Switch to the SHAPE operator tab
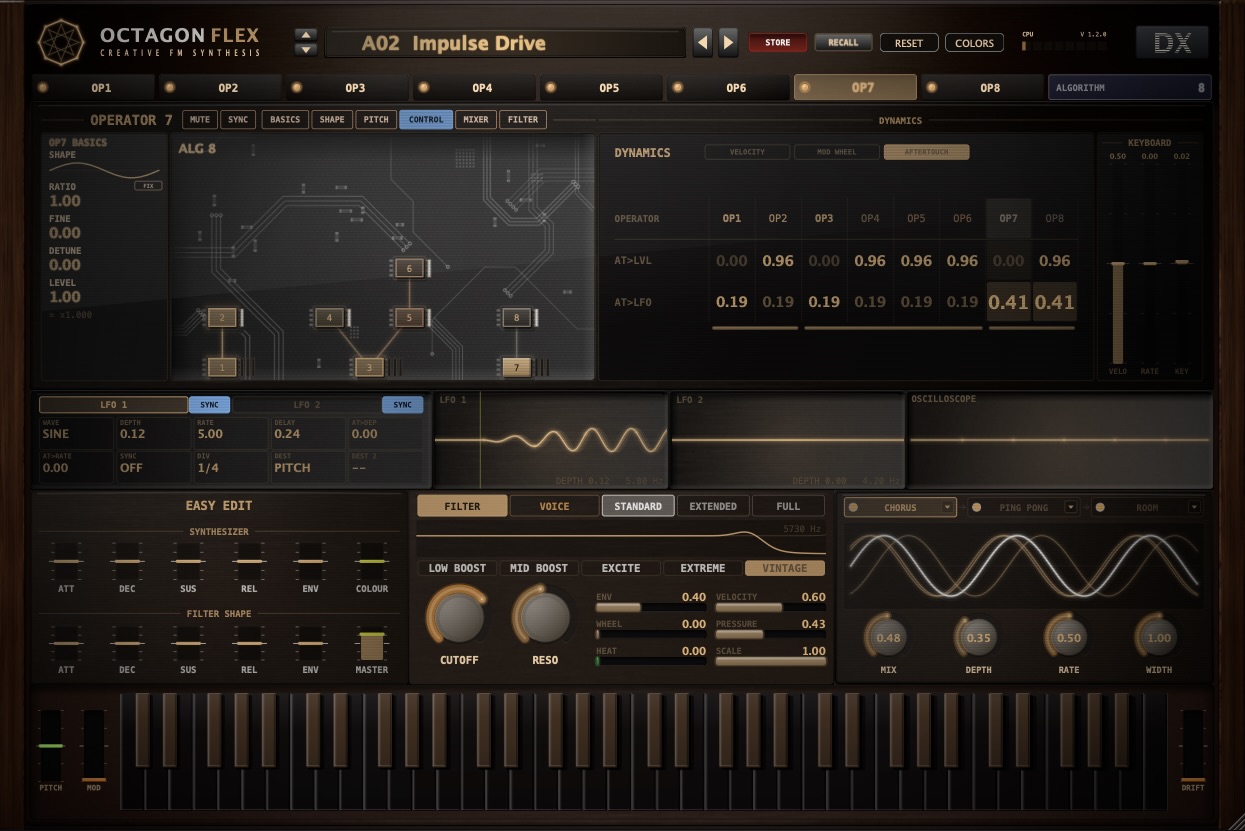 click(x=332, y=120)
